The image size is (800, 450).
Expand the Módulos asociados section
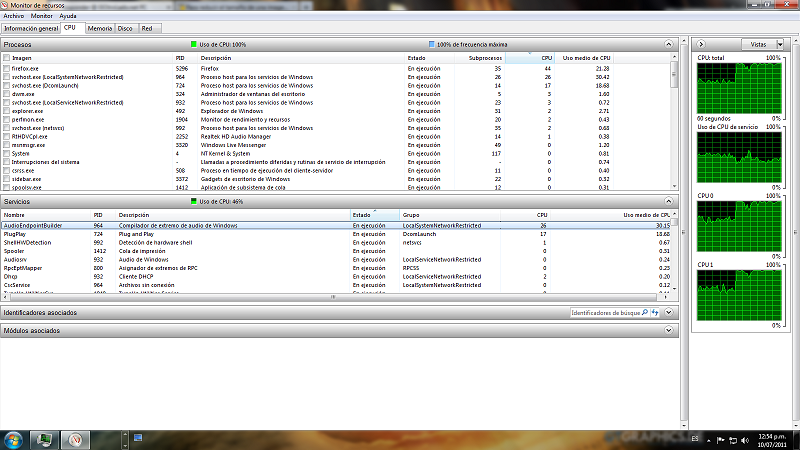[x=668, y=331]
